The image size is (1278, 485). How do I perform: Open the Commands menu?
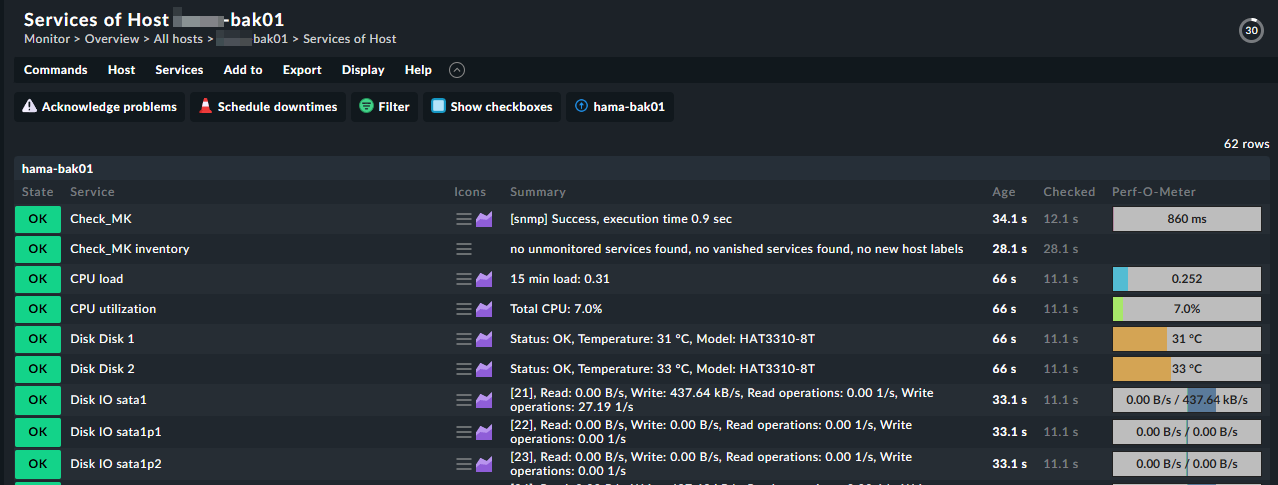point(56,70)
